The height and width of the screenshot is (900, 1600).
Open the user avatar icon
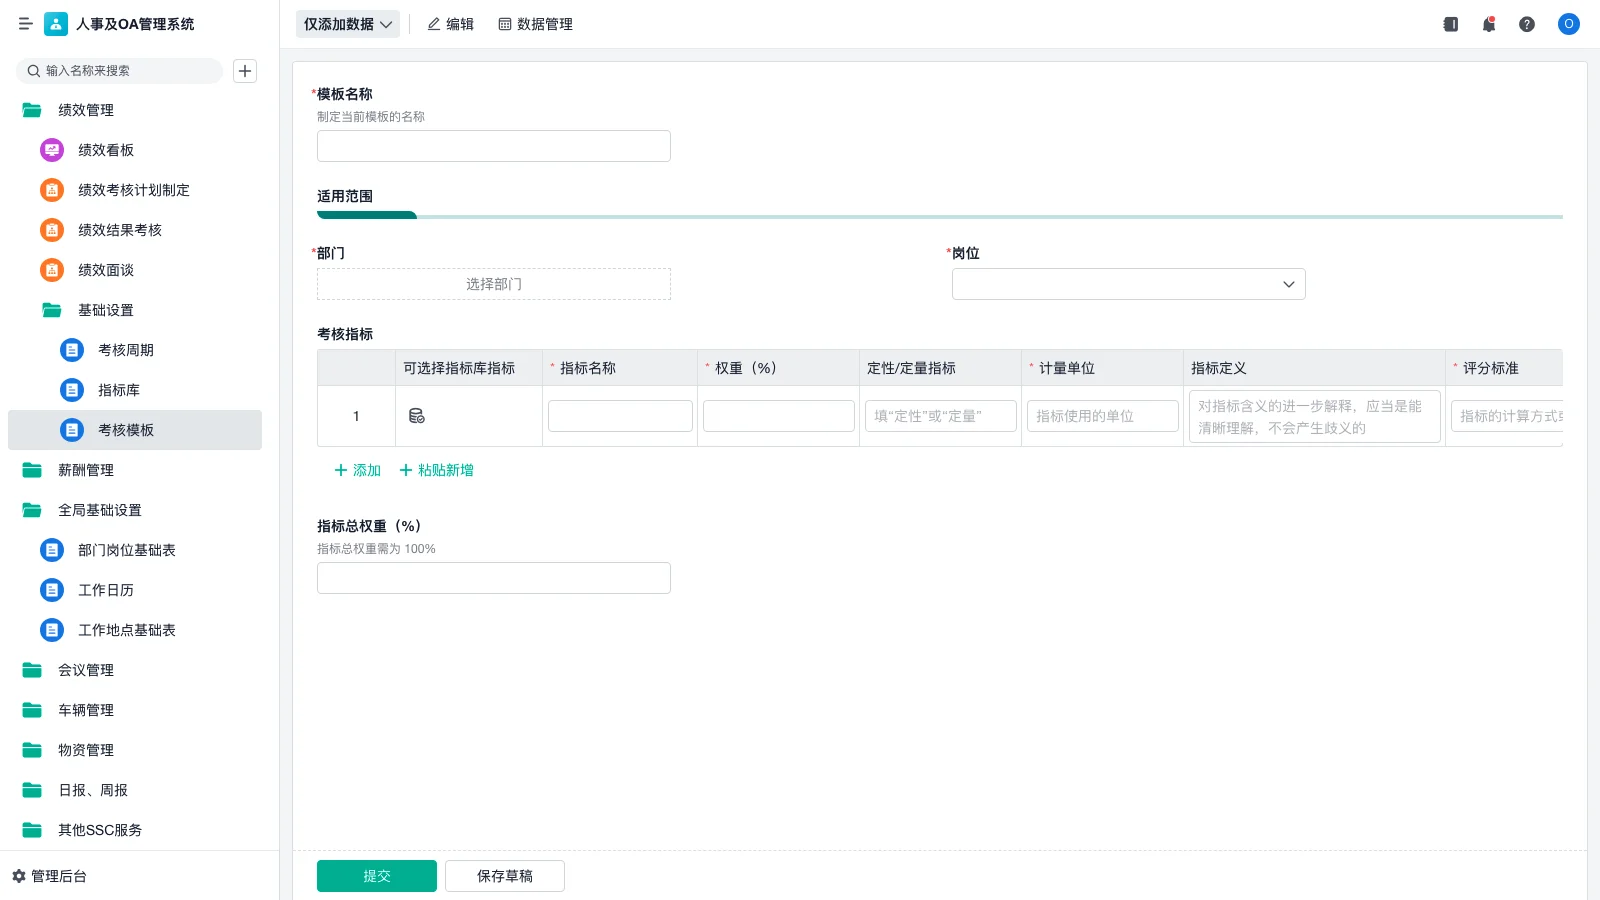click(x=1568, y=24)
